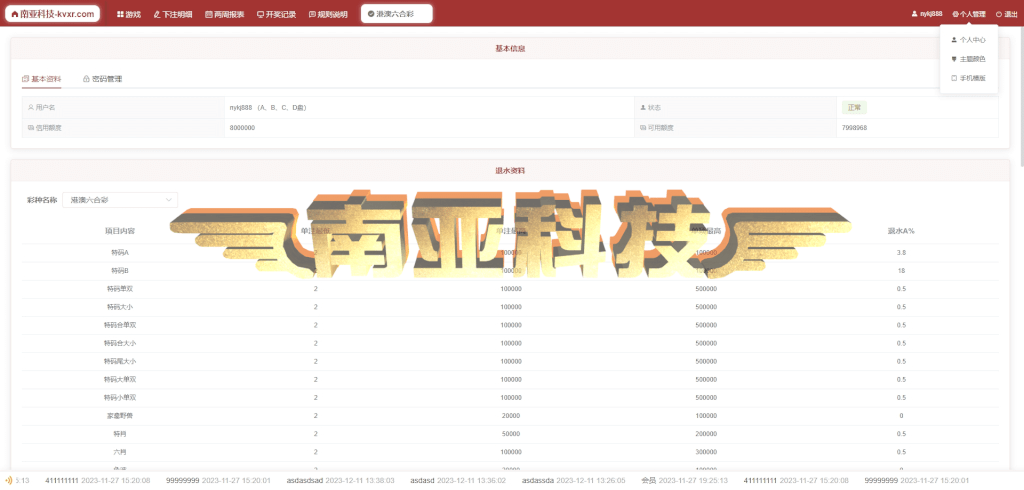Click the 特码尾大小 row name
This screenshot has width=1024, height=490.
120,361
